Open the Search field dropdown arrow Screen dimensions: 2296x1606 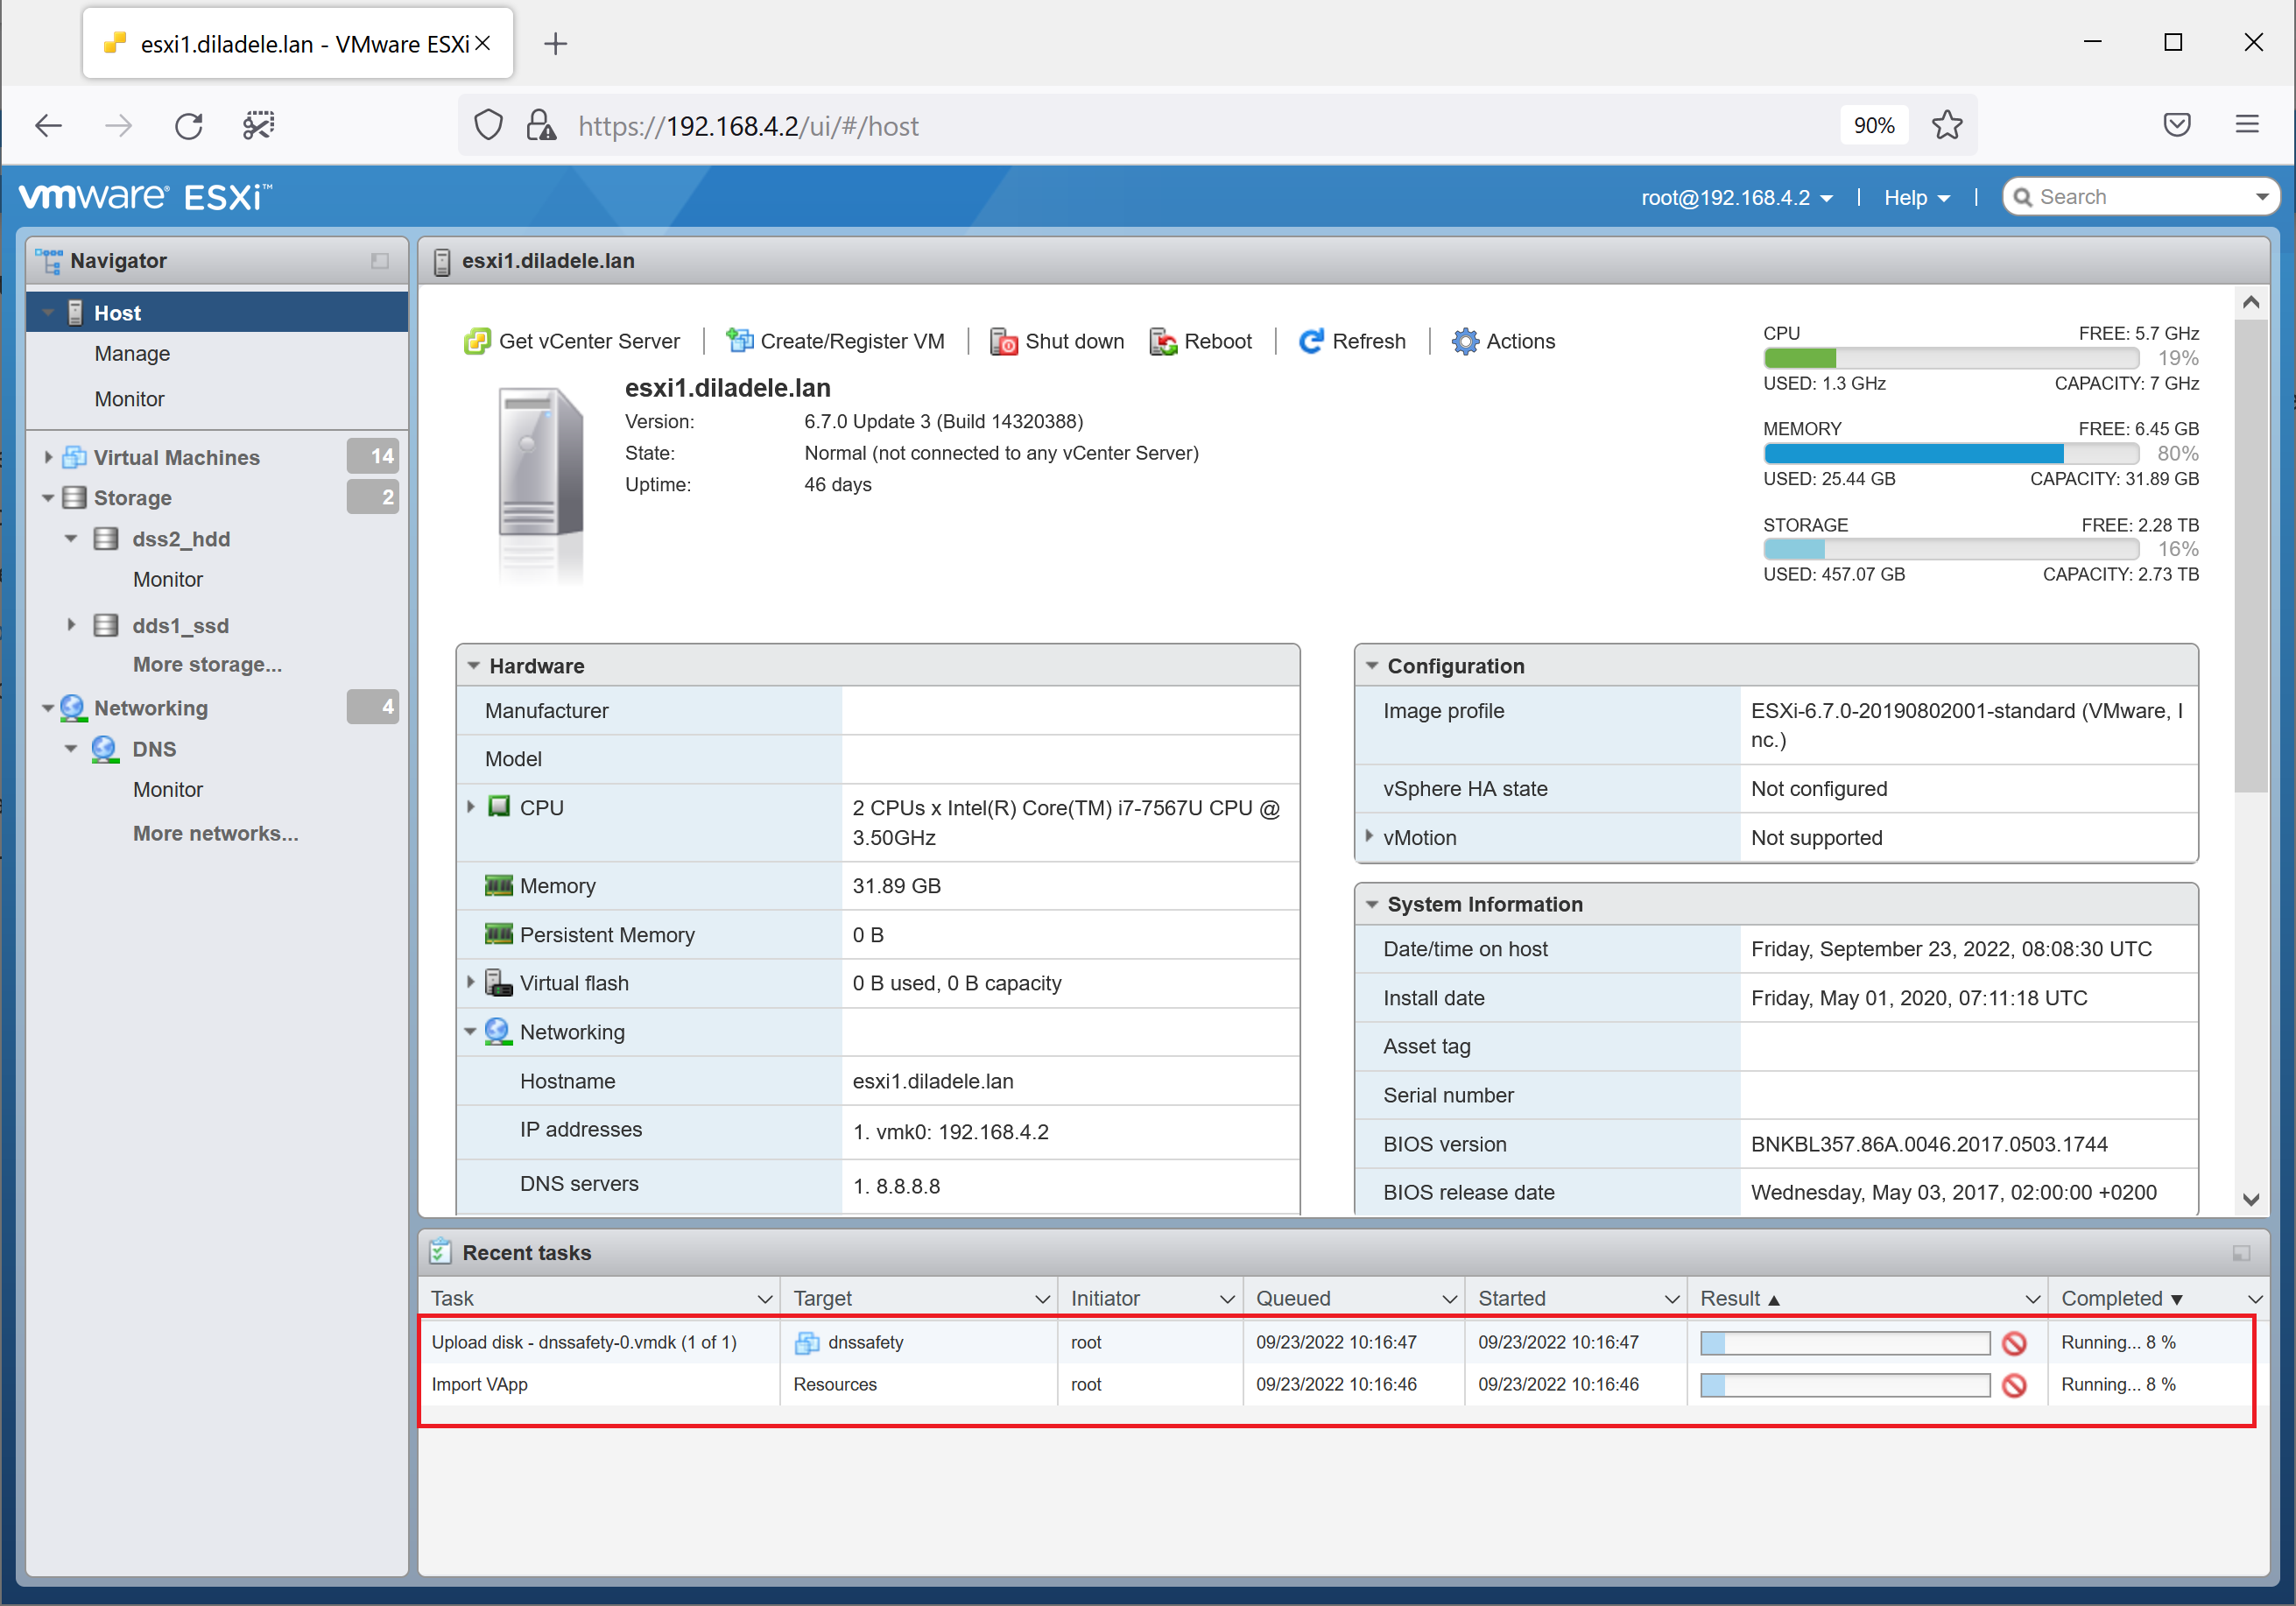[2262, 197]
